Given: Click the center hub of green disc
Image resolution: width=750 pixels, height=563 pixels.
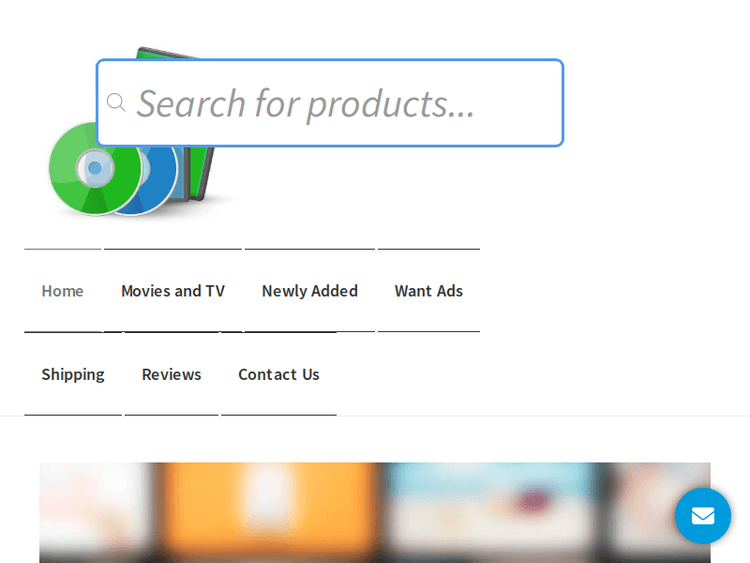Looking at the screenshot, I should pos(95,168).
